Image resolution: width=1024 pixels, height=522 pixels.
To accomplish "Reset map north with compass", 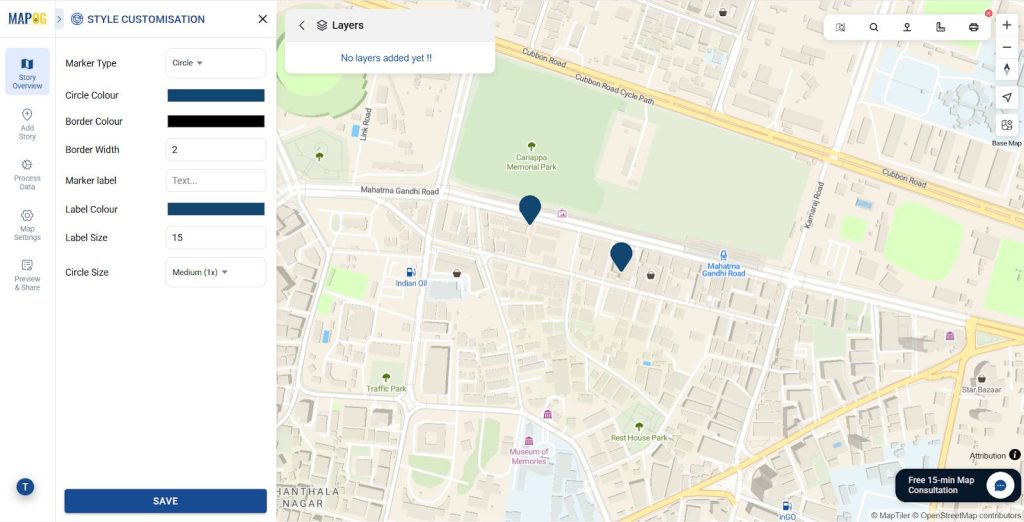I will click(x=1006, y=69).
